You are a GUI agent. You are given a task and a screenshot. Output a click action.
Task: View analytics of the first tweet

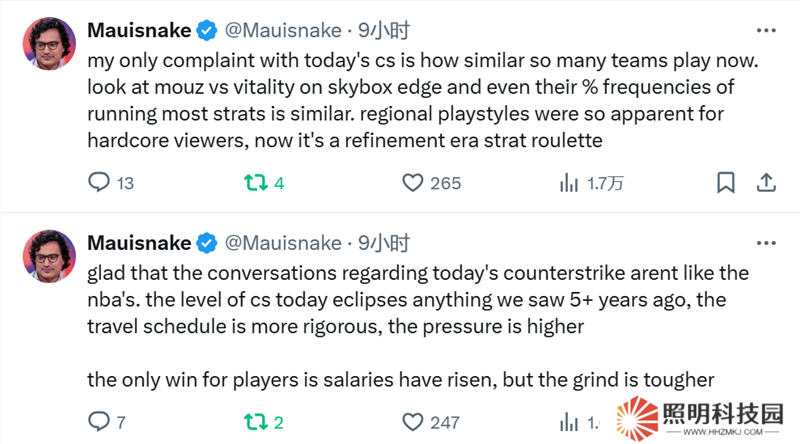click(569, 183)
